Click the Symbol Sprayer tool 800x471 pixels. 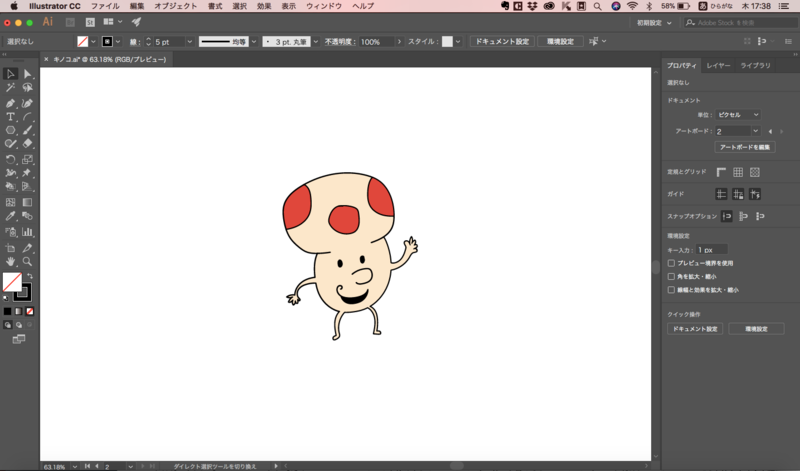[x=10, y=232]
